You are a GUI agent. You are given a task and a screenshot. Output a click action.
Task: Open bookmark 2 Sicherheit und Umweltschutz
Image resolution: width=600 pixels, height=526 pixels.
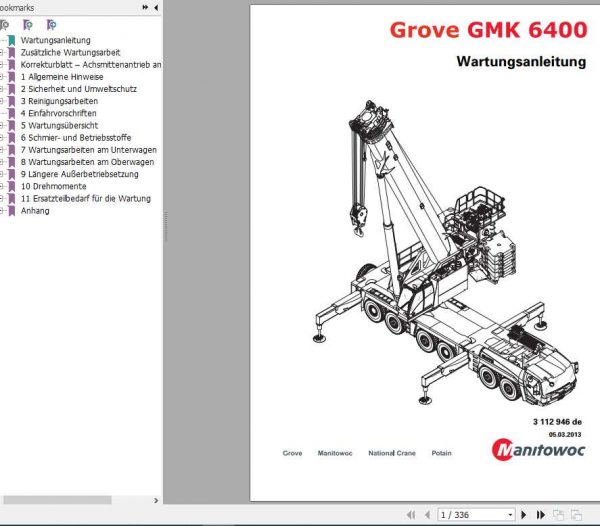[78, 89]
